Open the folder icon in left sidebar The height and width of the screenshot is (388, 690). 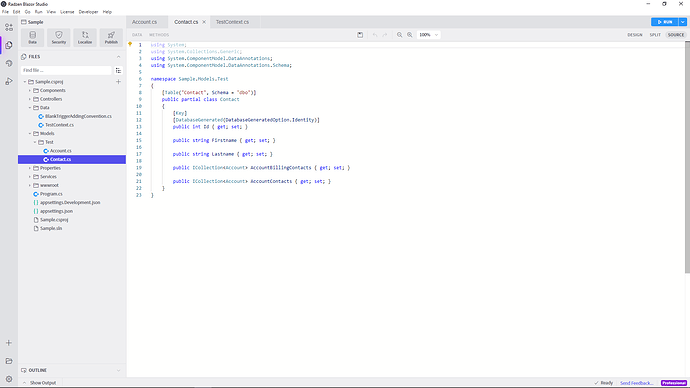tap(9, 361)
